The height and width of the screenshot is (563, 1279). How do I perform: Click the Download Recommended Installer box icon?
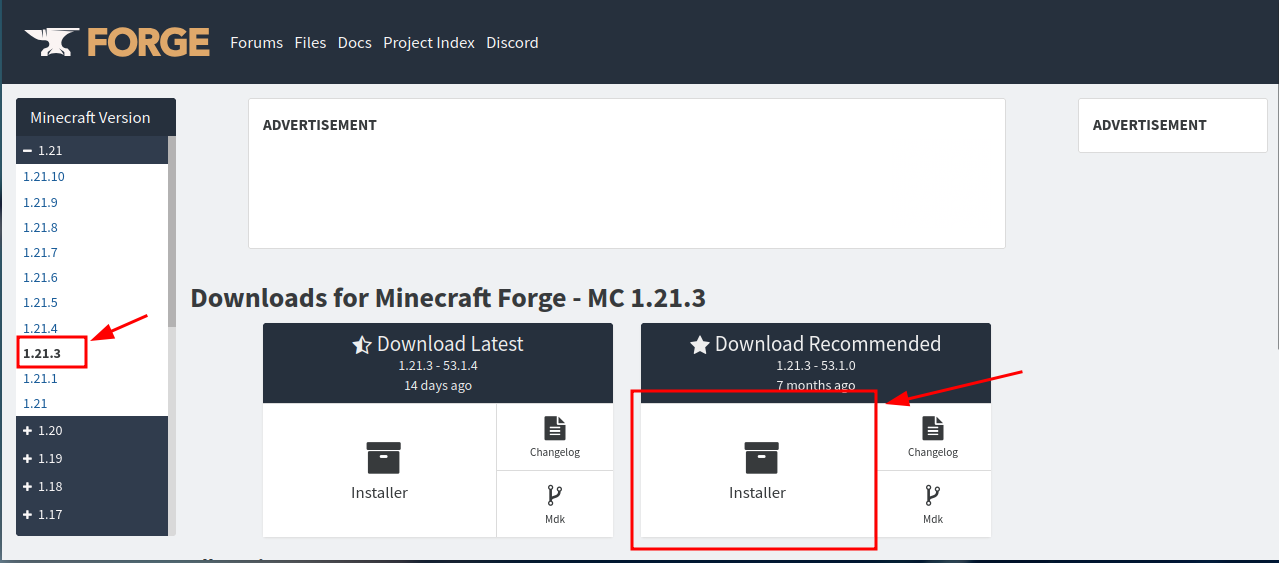(761, 458)
